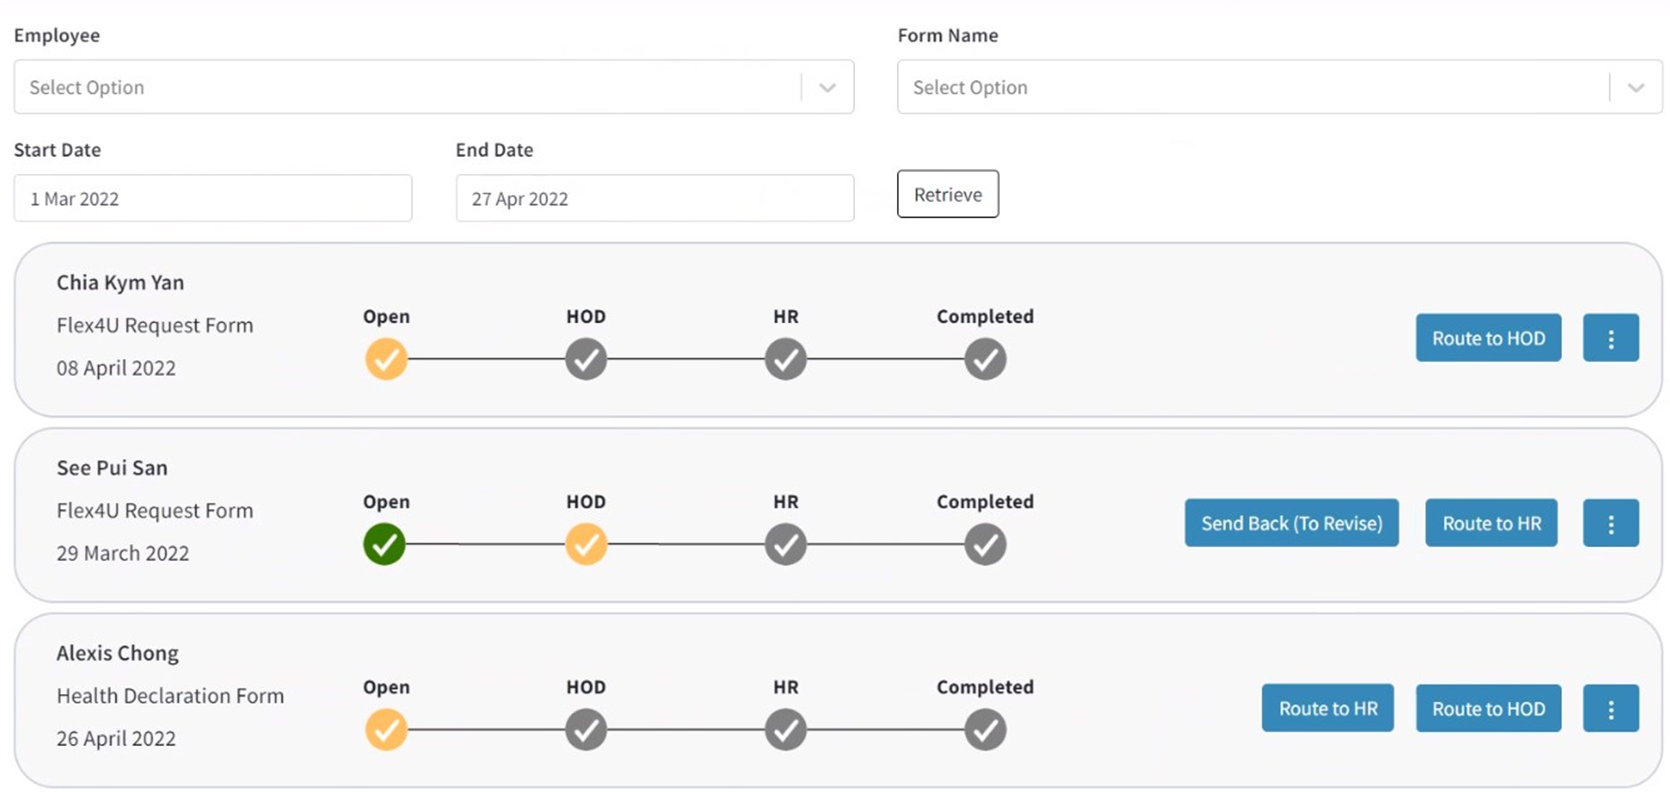The height and width of the screenshot is (792, 1670).
Task: Click HOD status icon for Alexis Chong
Action: 586,729
